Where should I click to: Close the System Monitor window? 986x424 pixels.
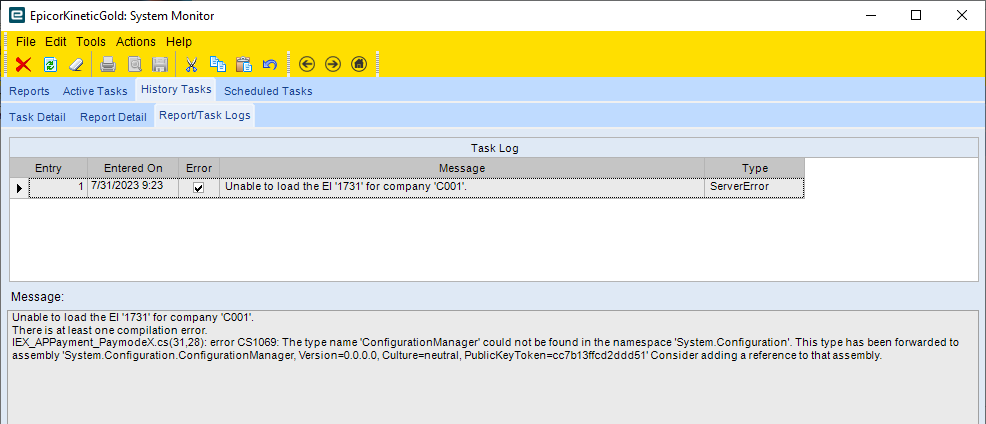coord(962,16)
